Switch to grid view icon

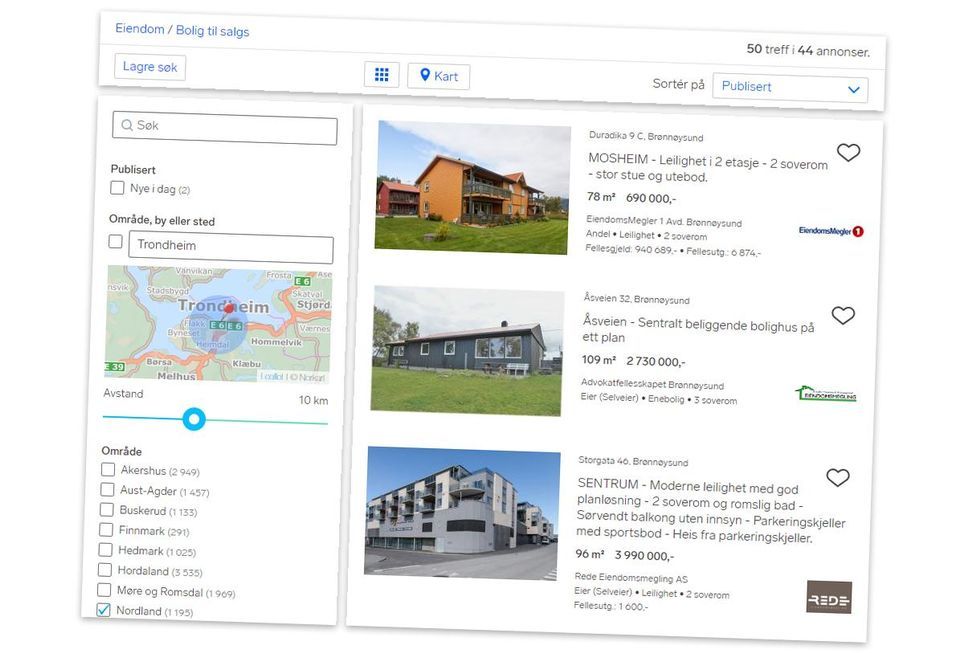[381, 75]
